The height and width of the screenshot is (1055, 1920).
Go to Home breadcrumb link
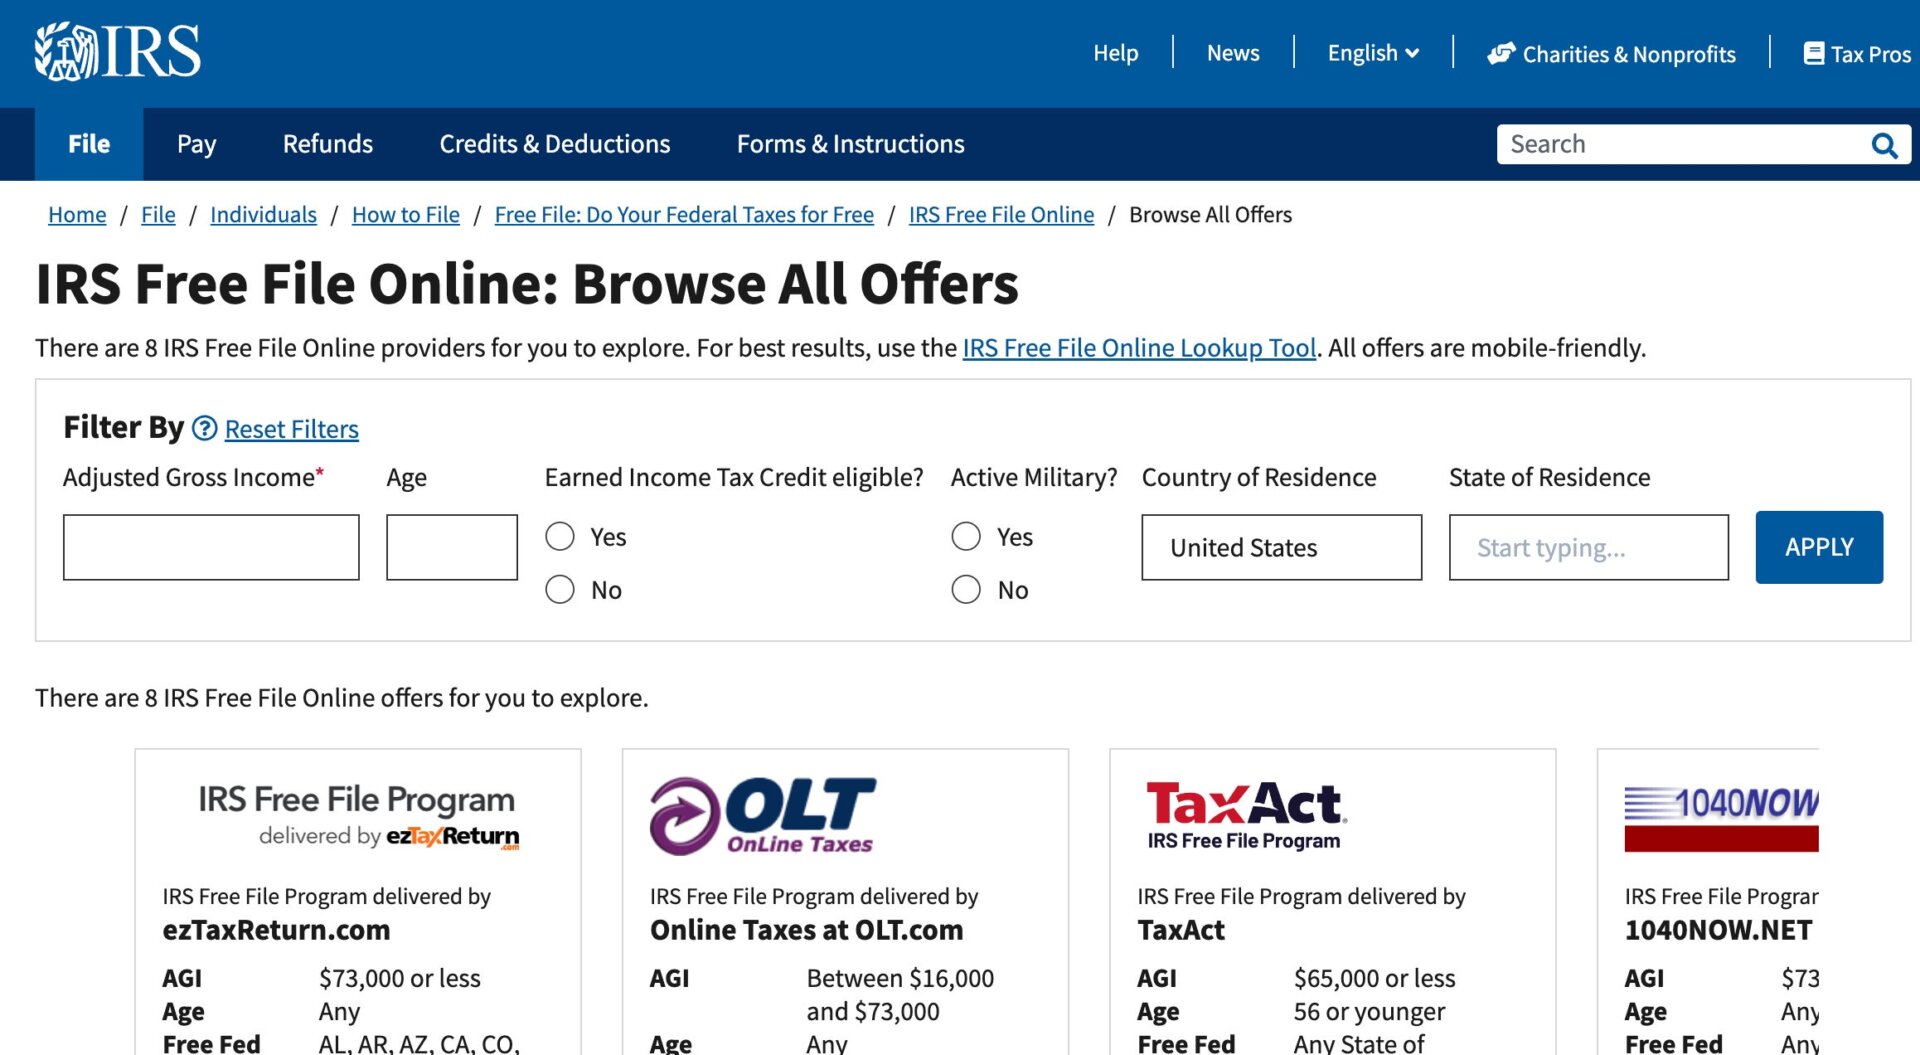(x=77, y=215)
